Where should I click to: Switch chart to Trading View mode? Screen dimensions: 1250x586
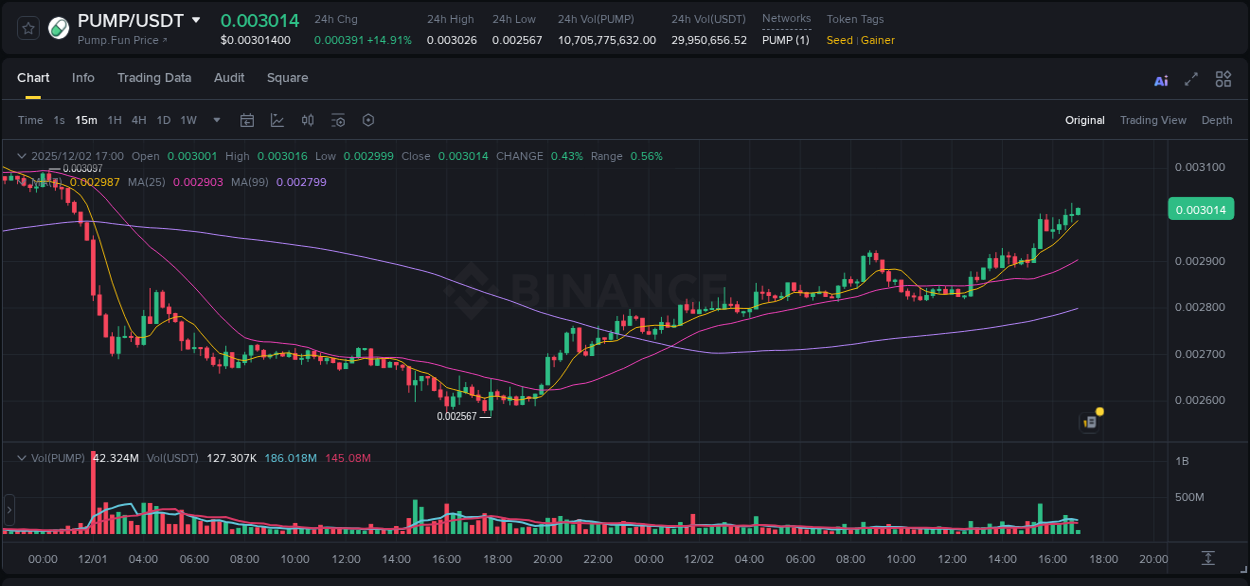[x=1153, y=120]
